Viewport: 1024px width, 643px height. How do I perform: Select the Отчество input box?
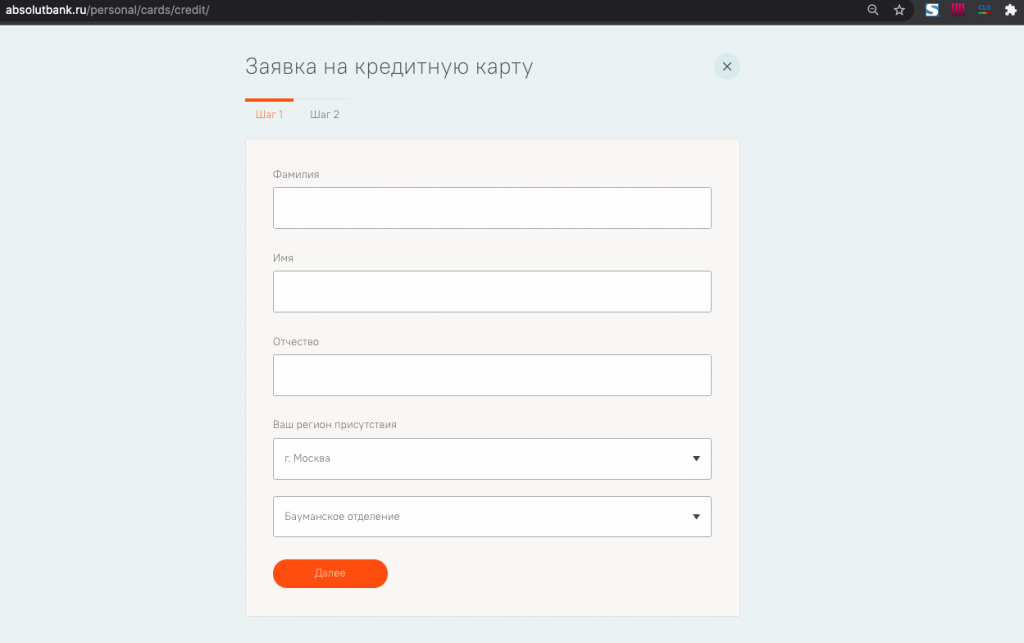(x=492, y=375)
